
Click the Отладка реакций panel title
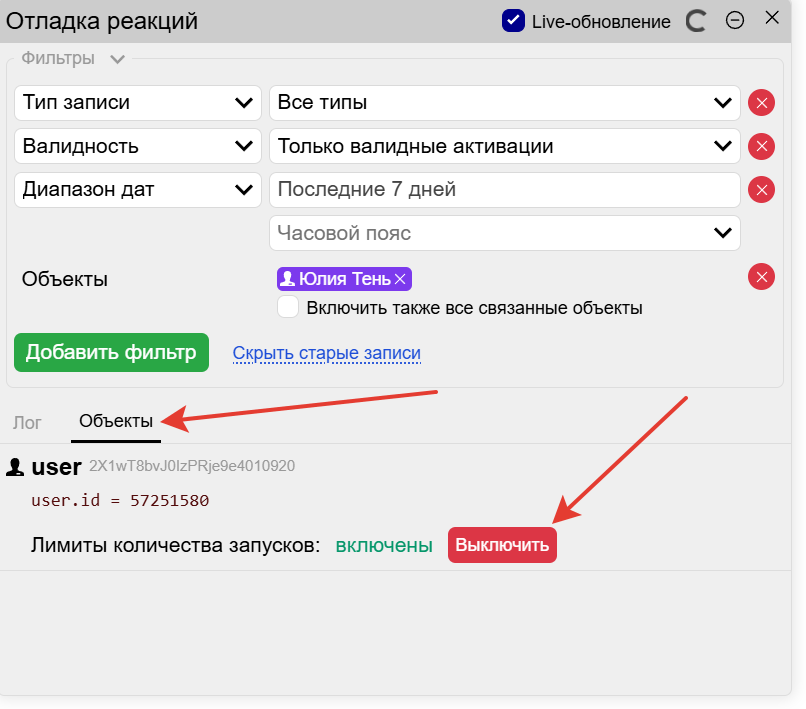tap(102, 22)
